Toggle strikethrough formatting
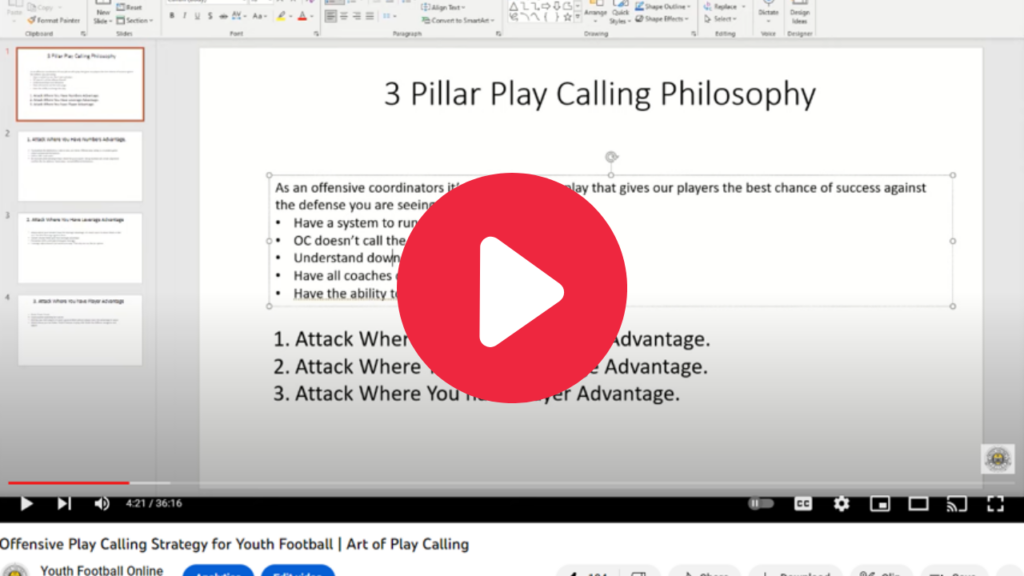Screen dimensions: 1024x576 (223, 16)
